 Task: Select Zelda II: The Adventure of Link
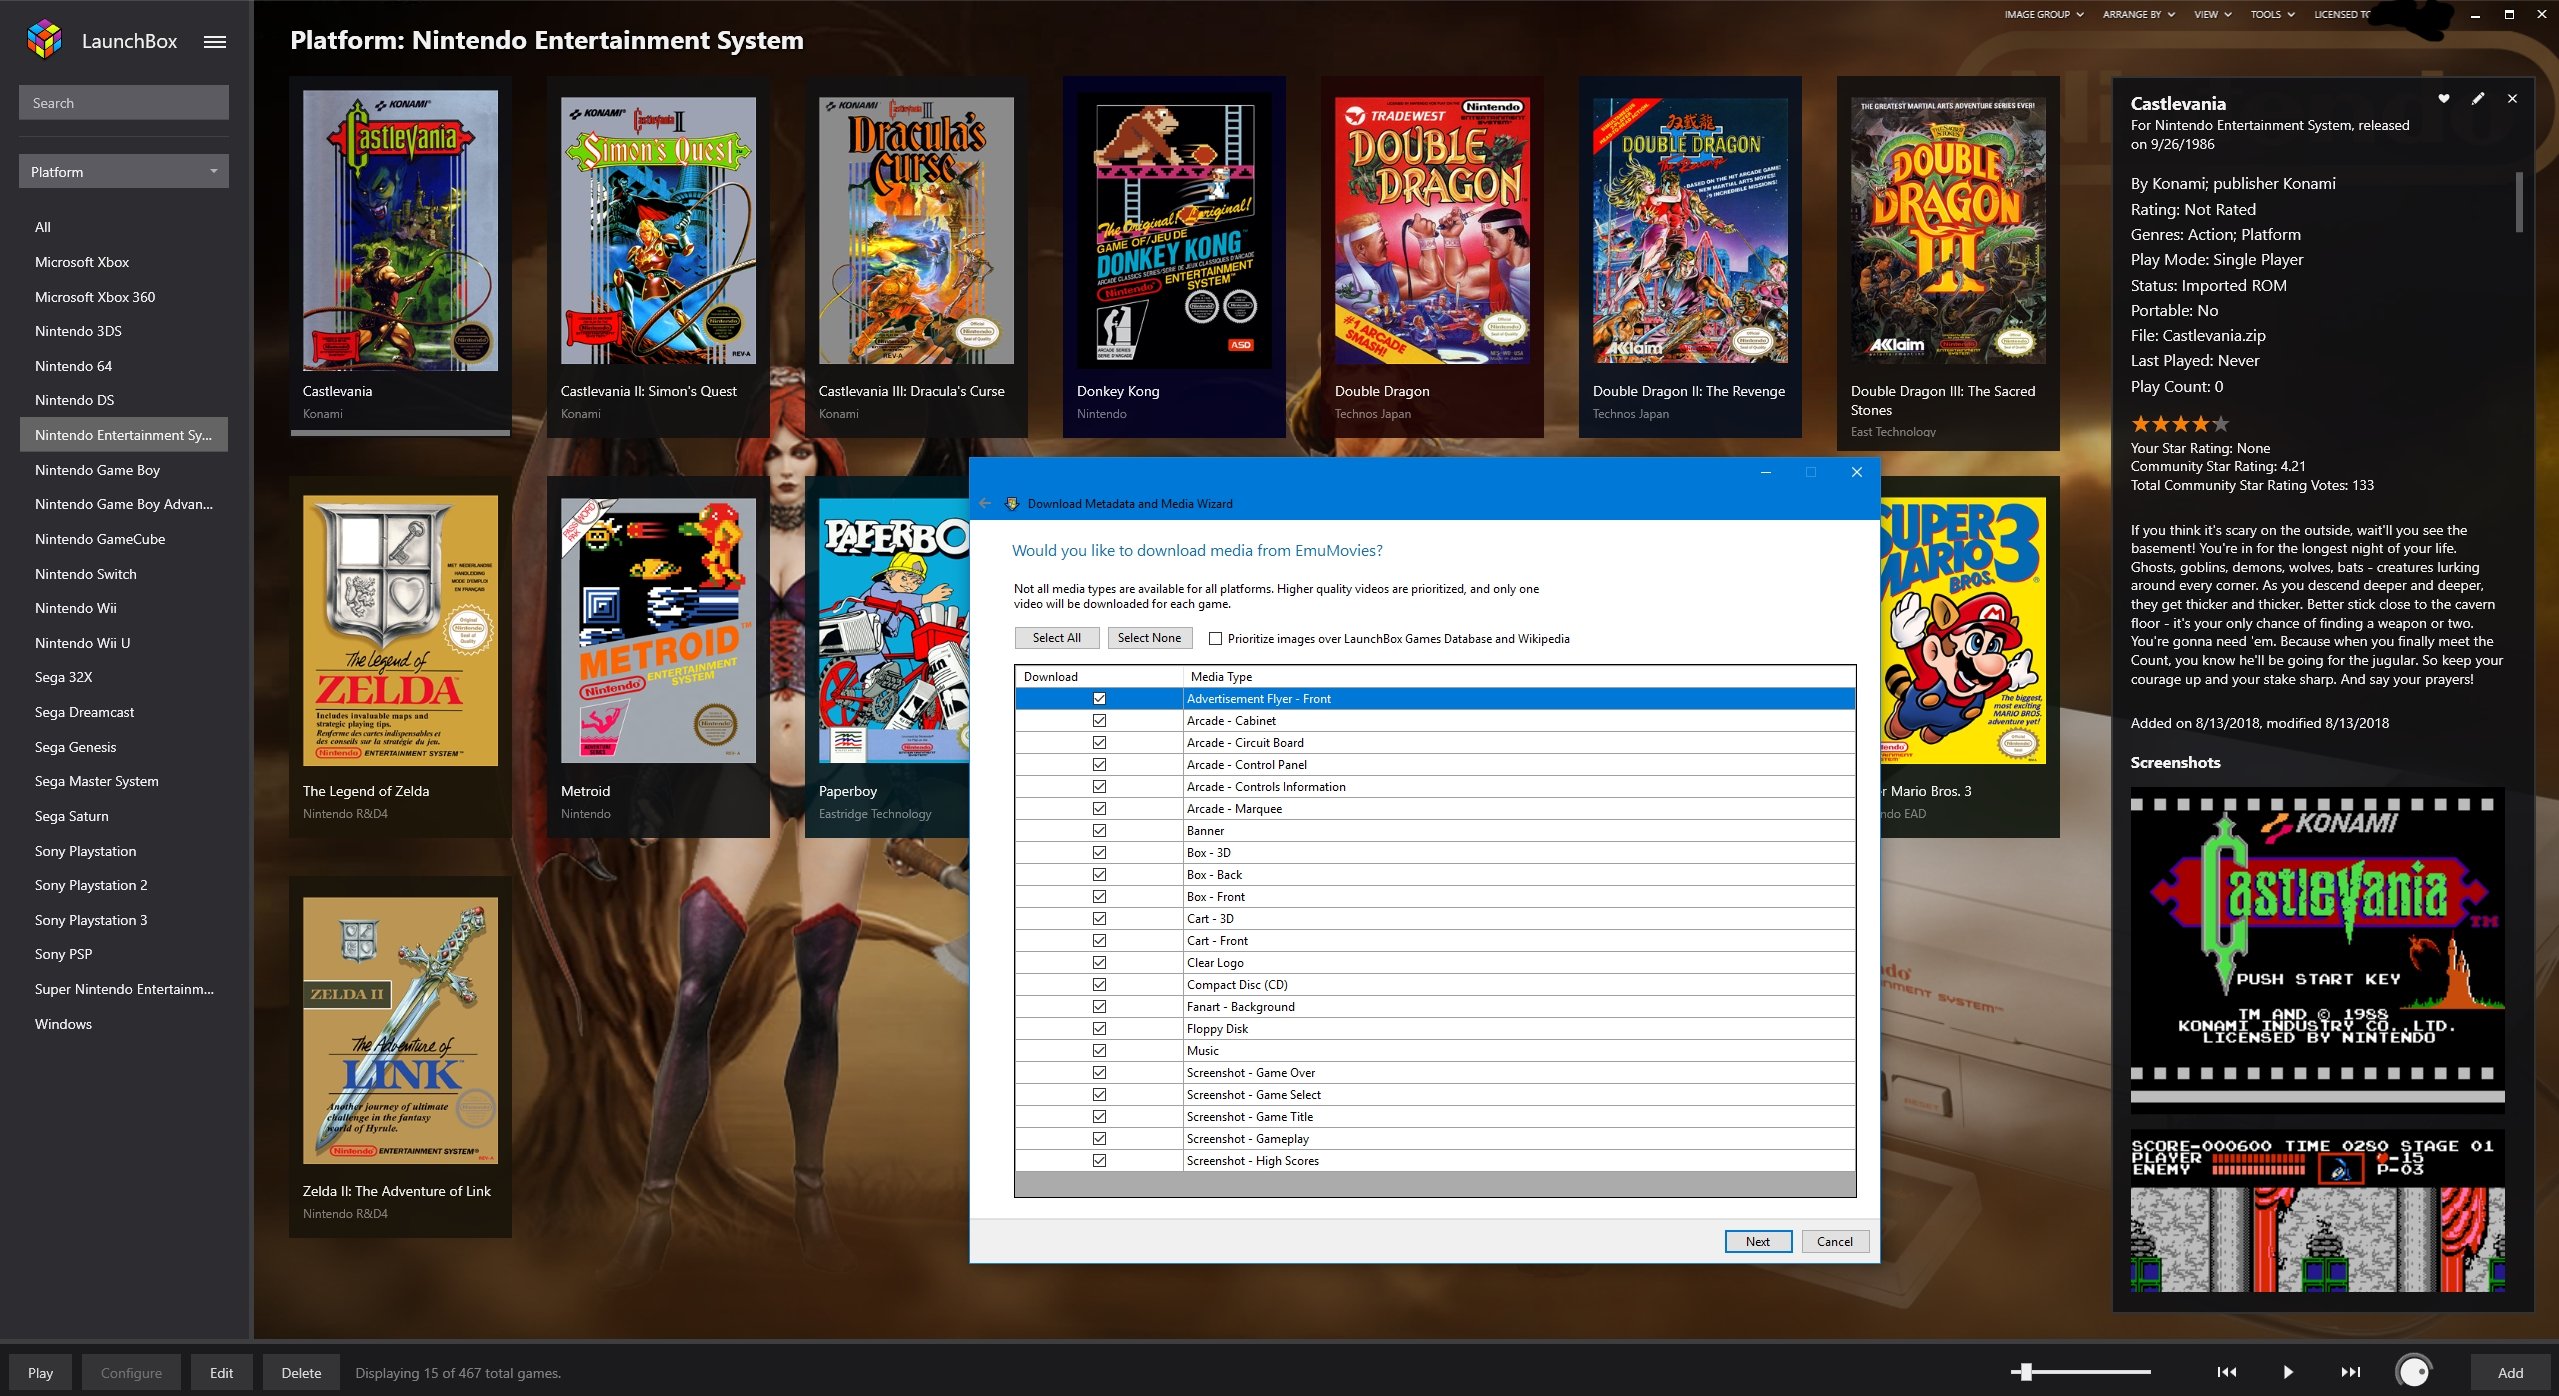(400, 1030)
